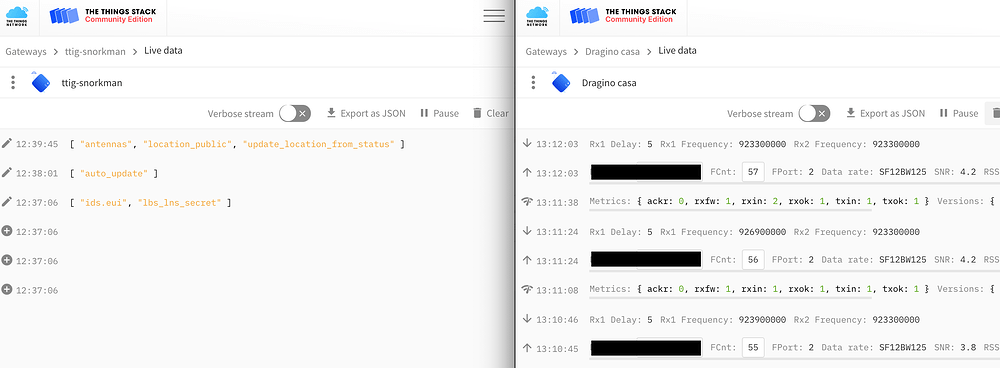The width and height of the screenshot is (1000, 368).
Task: Toggle Verbose stream in Dragino casa window
Action: 814,114
